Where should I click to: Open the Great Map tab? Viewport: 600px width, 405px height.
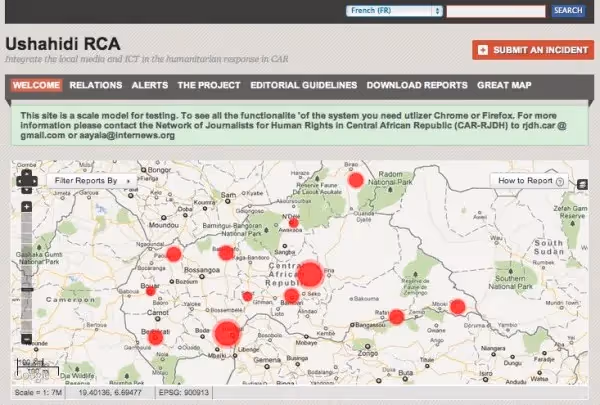[x=504, y=85]
